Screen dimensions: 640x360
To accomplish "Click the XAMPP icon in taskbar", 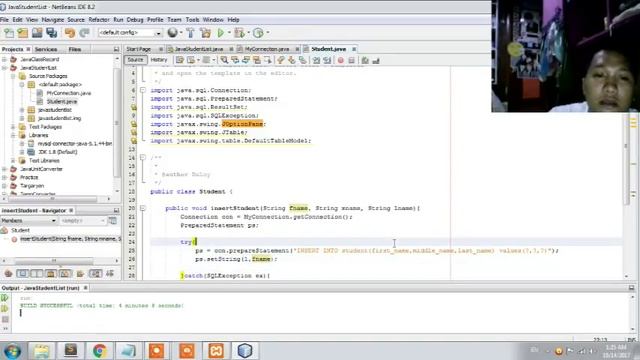I will point(216,351).
